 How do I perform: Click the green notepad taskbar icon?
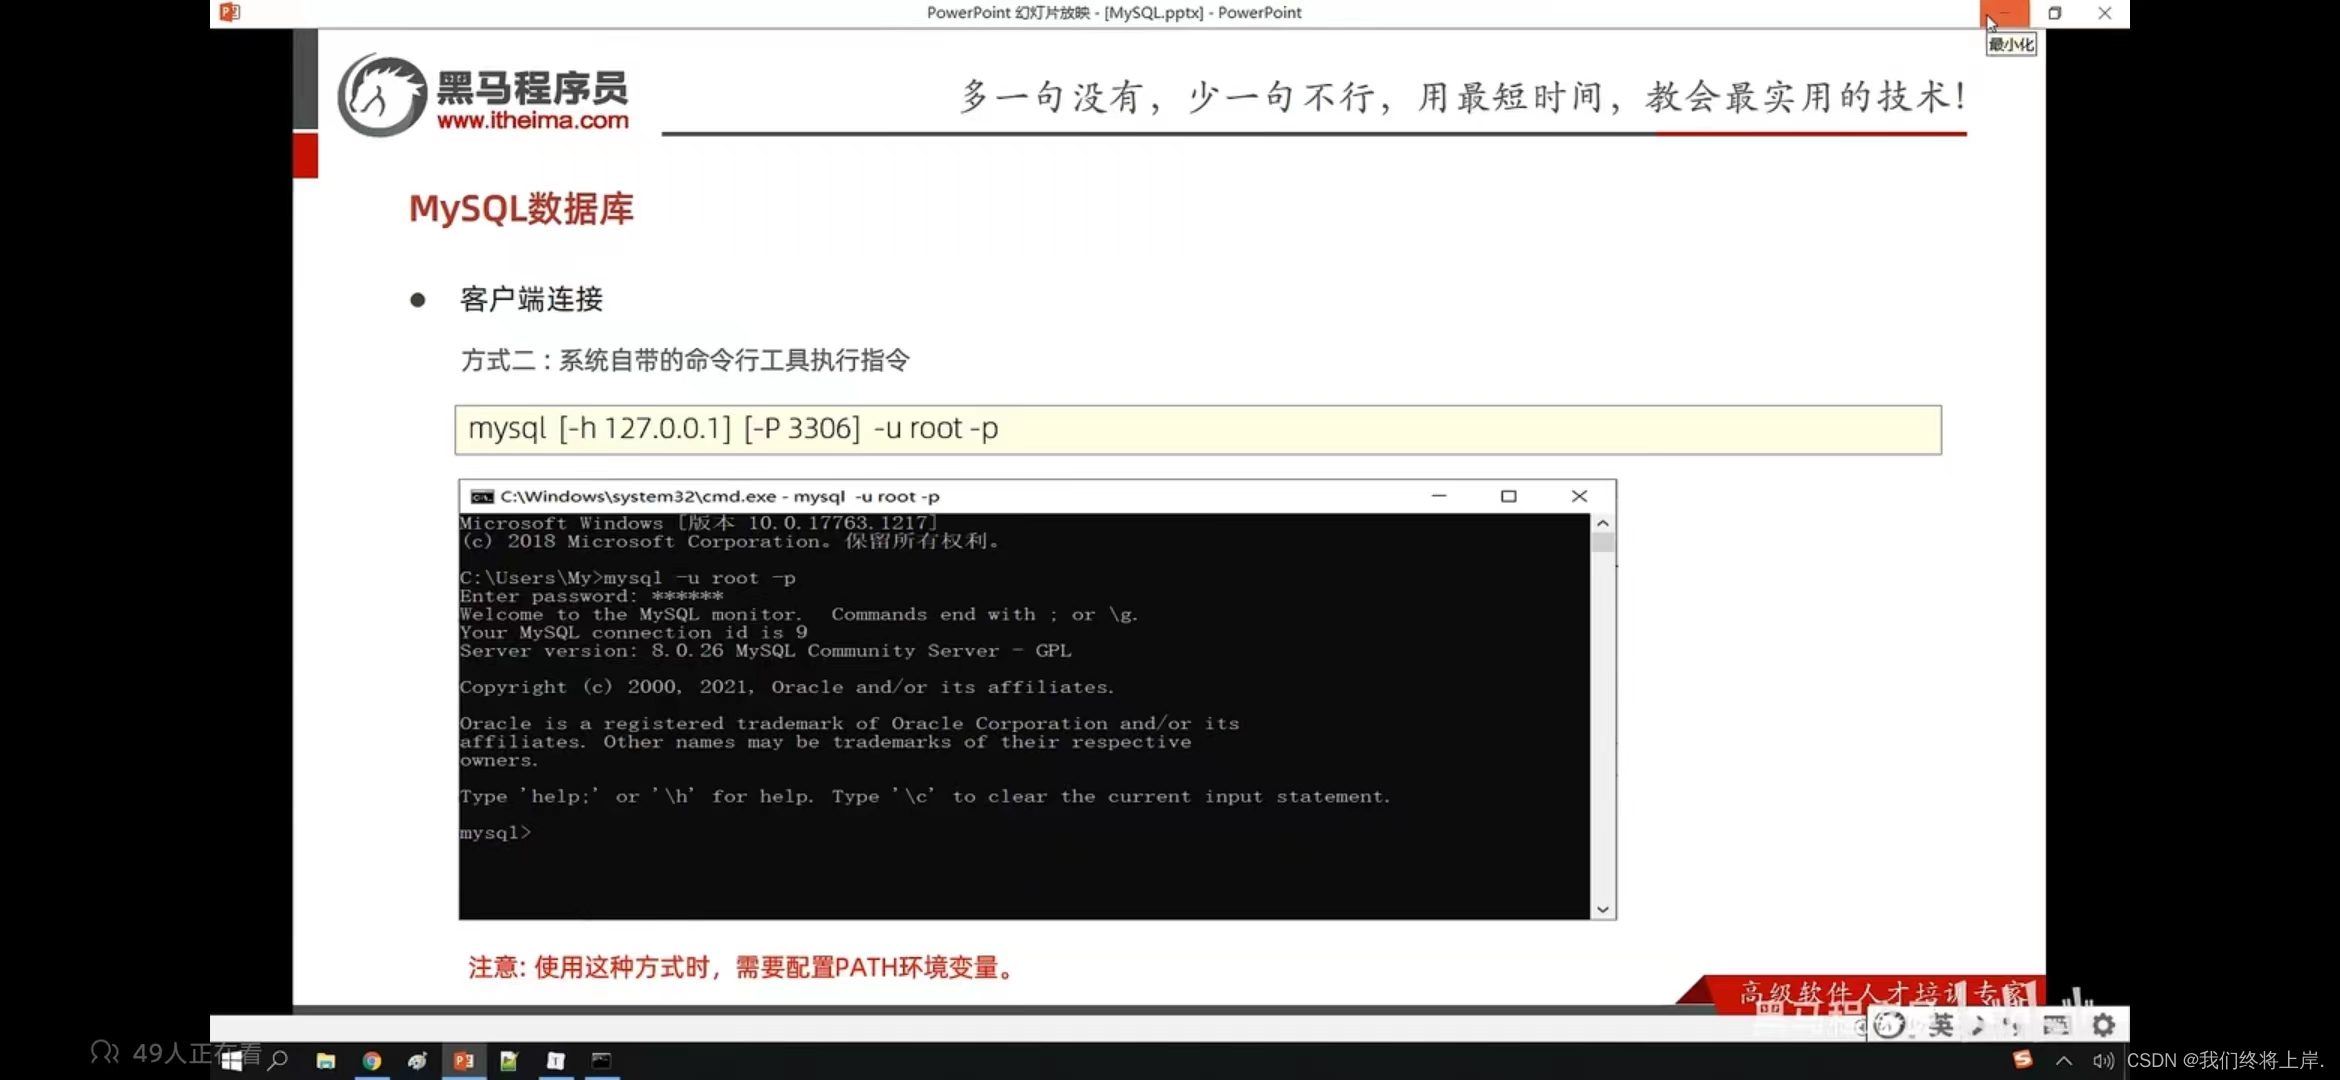(509, 1061)
